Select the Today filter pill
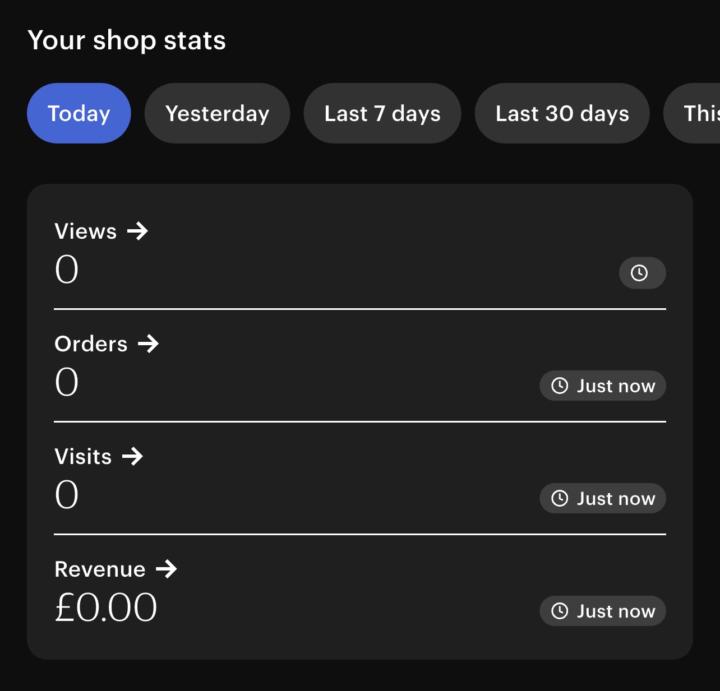The width and height of the screenshot is (720, 691). [79, 113]
